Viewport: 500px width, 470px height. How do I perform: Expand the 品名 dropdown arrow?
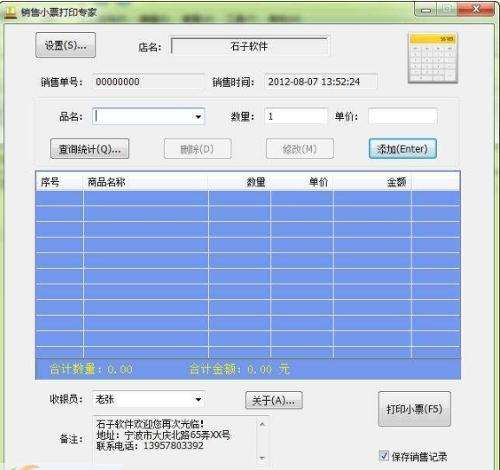coord(198,117)
